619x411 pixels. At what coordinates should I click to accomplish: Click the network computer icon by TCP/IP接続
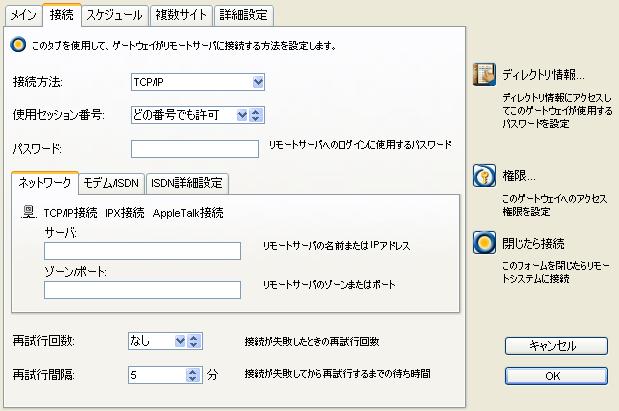tap(29, 212)
